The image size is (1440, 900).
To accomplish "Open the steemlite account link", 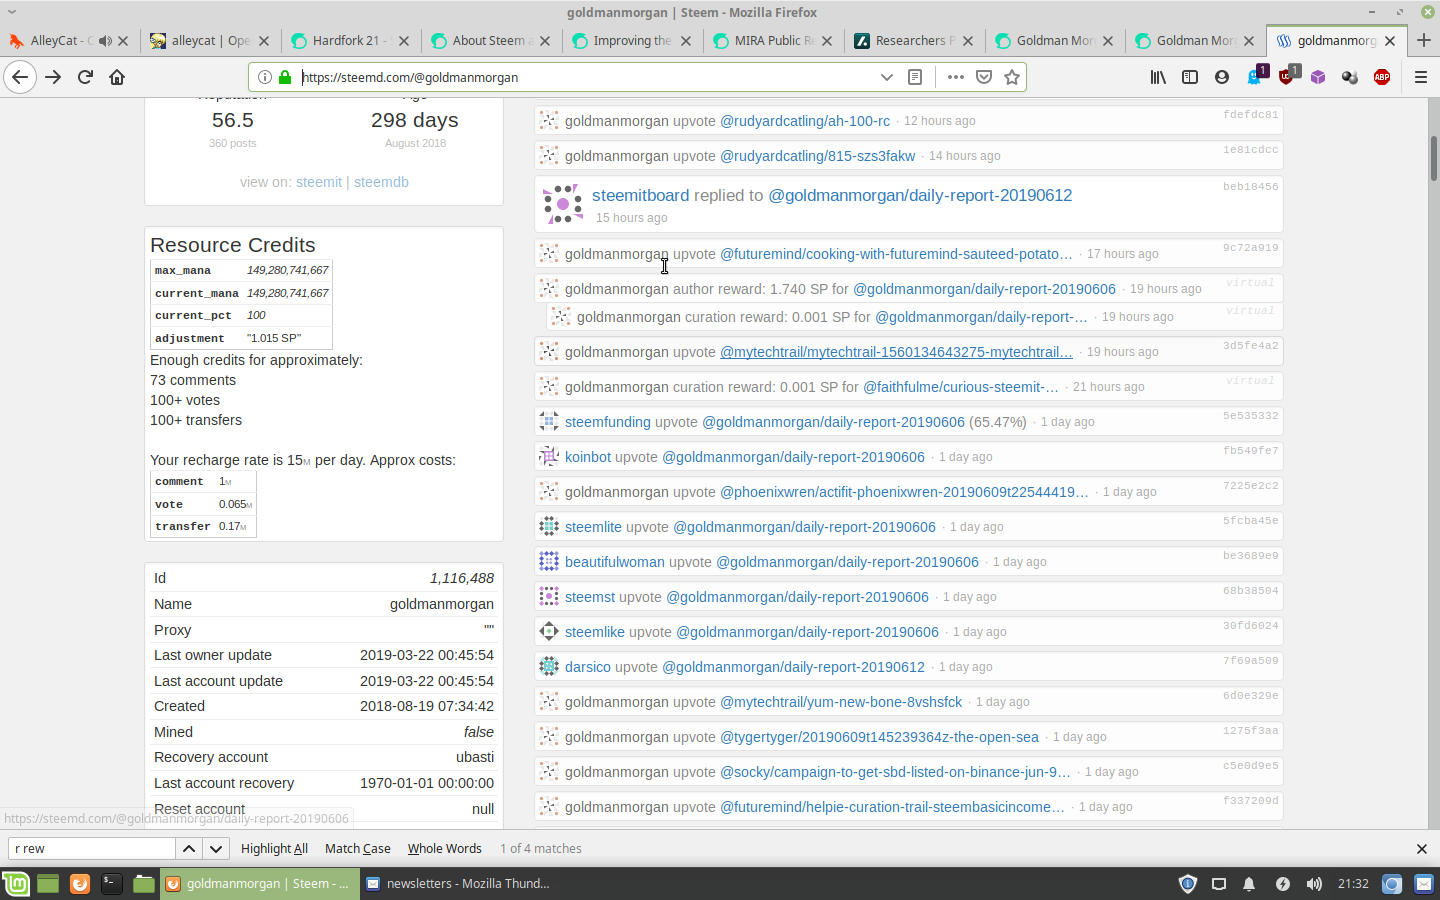I will tap(593, 527).
